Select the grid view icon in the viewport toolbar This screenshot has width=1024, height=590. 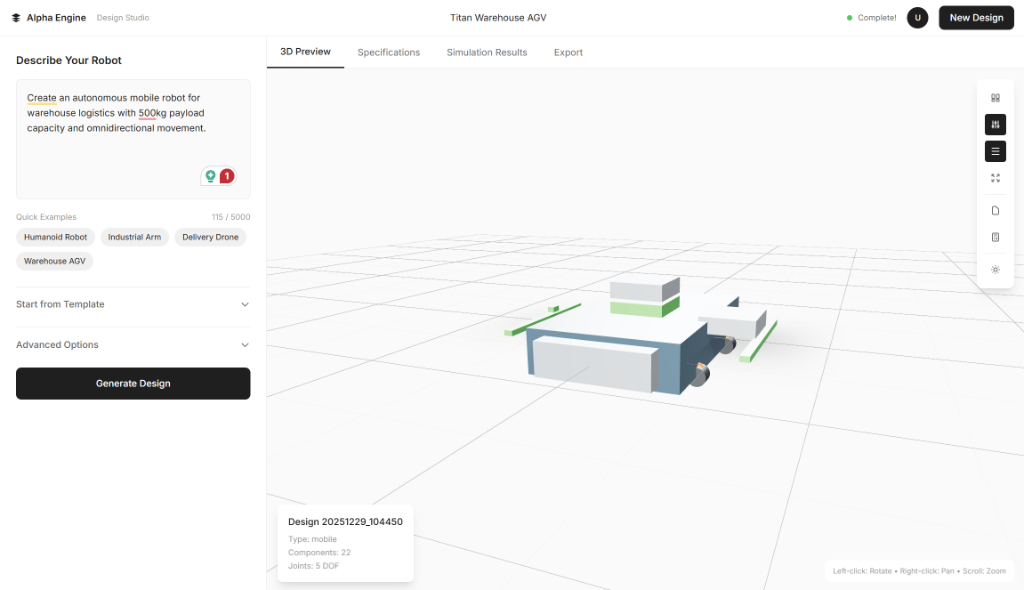click(995, 97)
